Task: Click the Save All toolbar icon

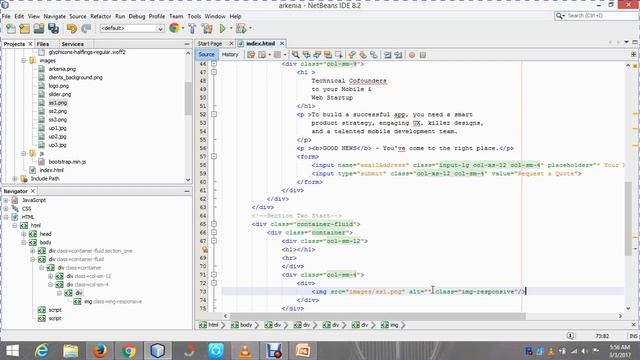Action: coord(53,29)
